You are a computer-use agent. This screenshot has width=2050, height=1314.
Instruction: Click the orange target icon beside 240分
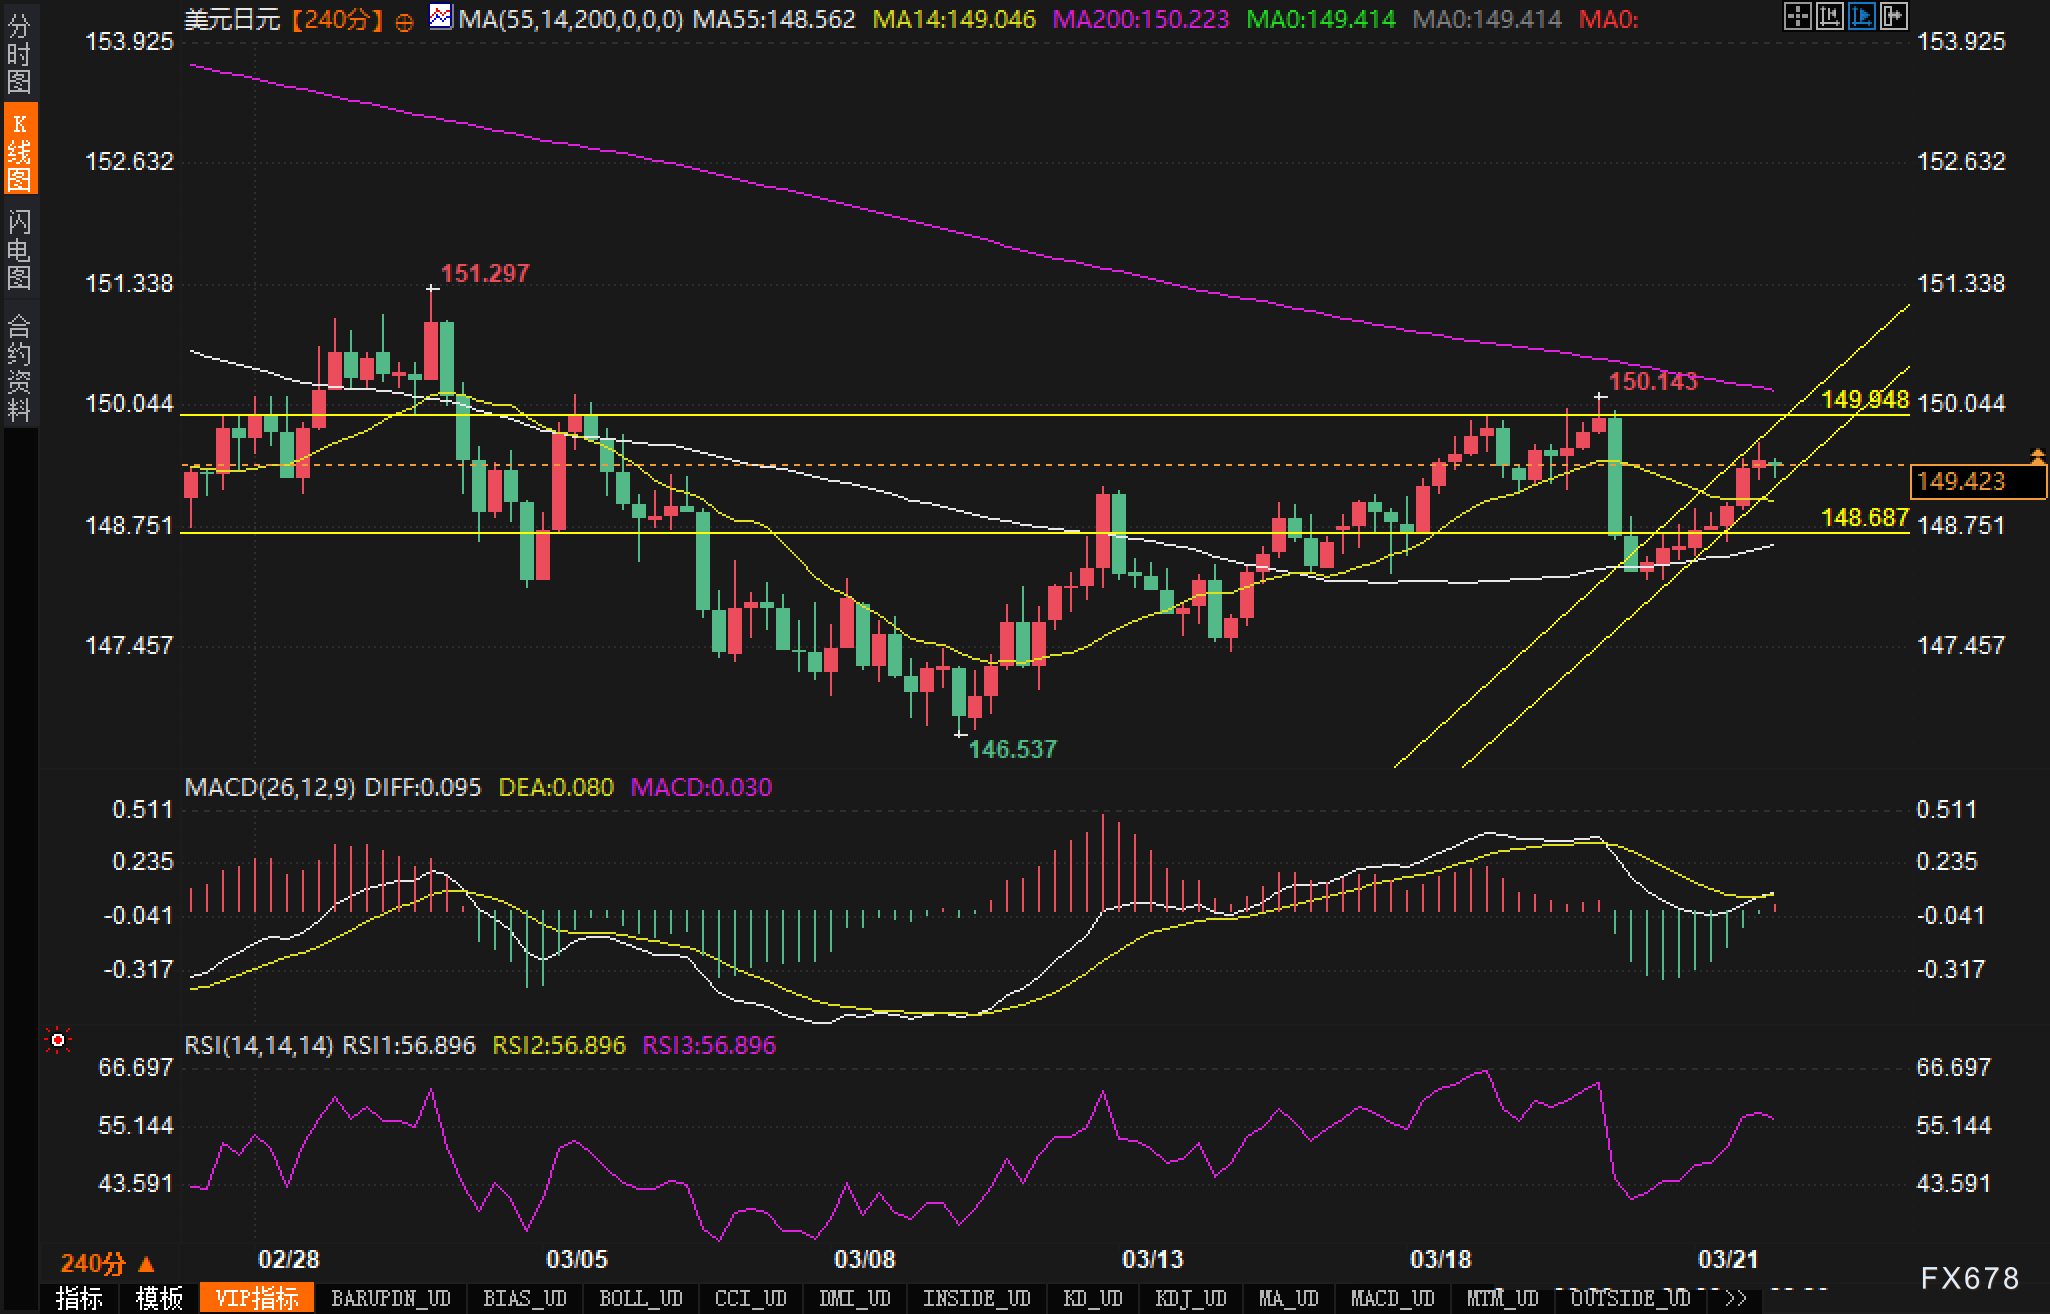(405, 21)
